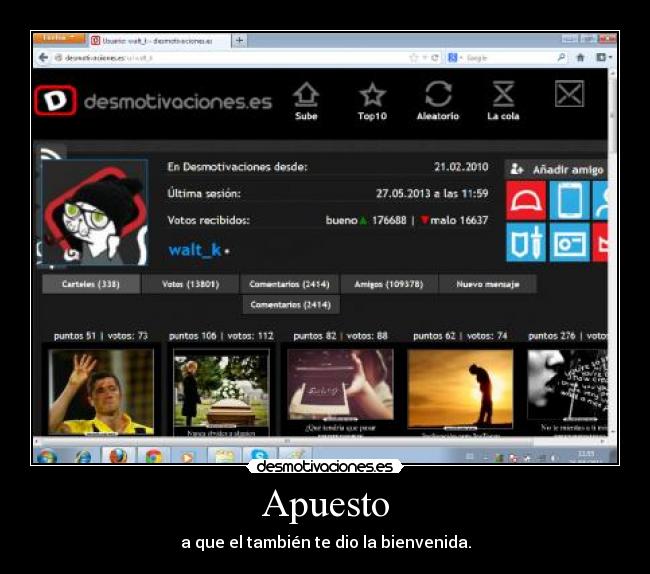Viewport: 650px width, 574px height.
Task: Click the search magnifier in Google box
Action: (561, 58)
